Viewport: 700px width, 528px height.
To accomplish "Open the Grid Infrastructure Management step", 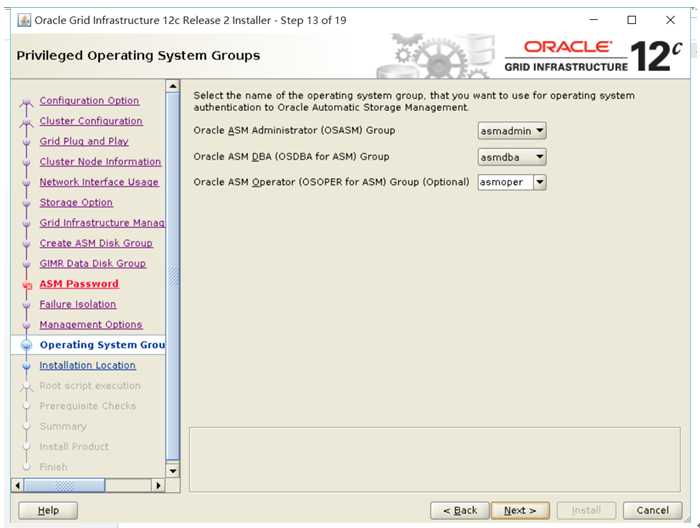I will pos(102,223).
